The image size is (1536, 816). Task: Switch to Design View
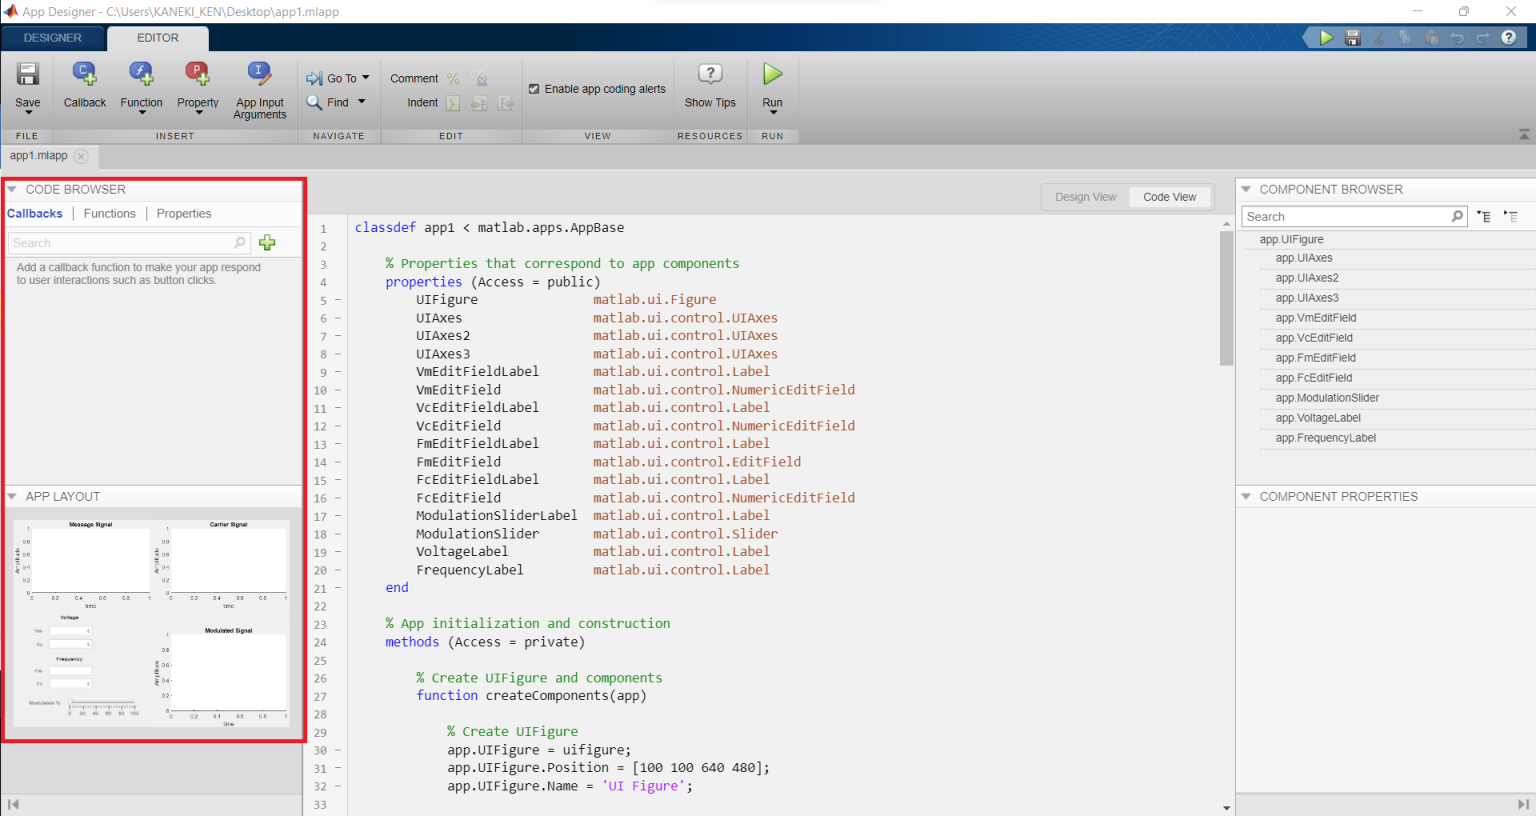(1085, 196)
